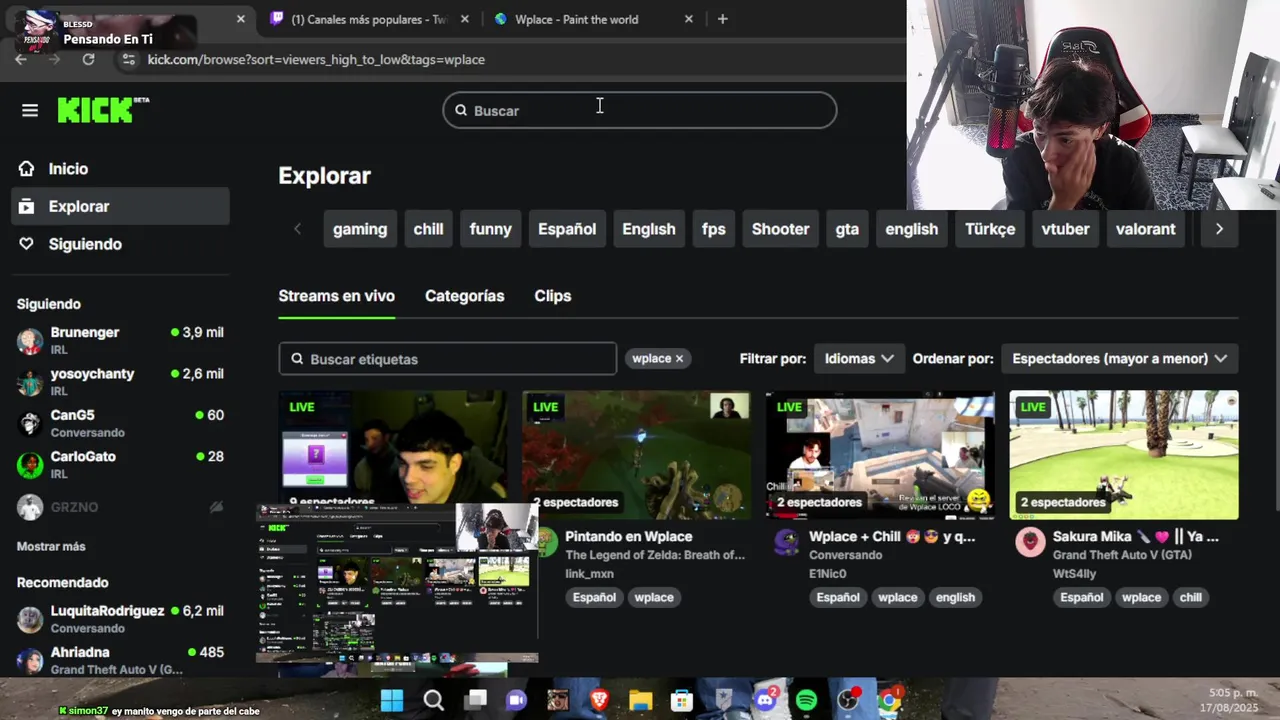This screenshot has width=1280, height=720.
Task: Select Explorar in the sidebar
Action: coord(120,206)
